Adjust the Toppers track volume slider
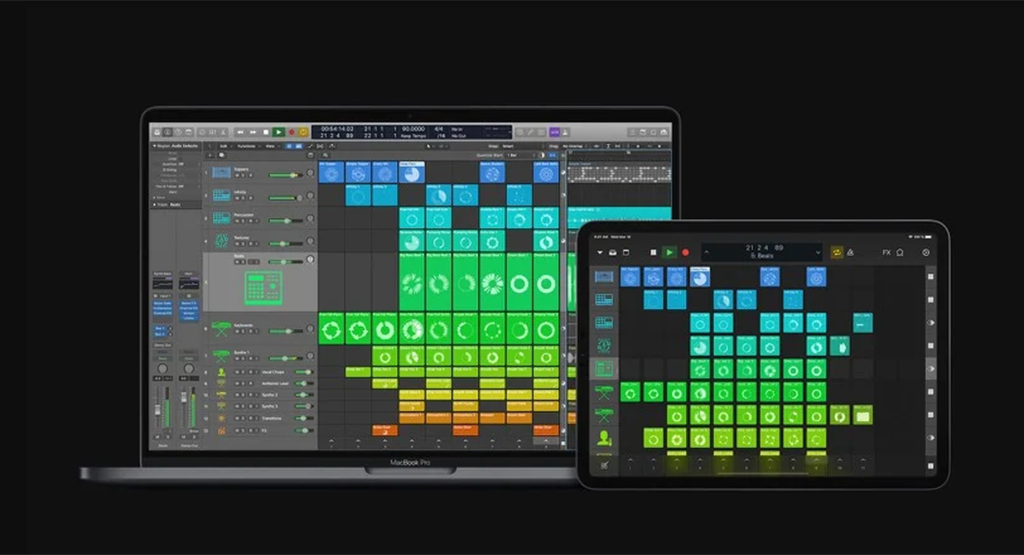Screen dimensions: 1024x555 tap(285, 175)
